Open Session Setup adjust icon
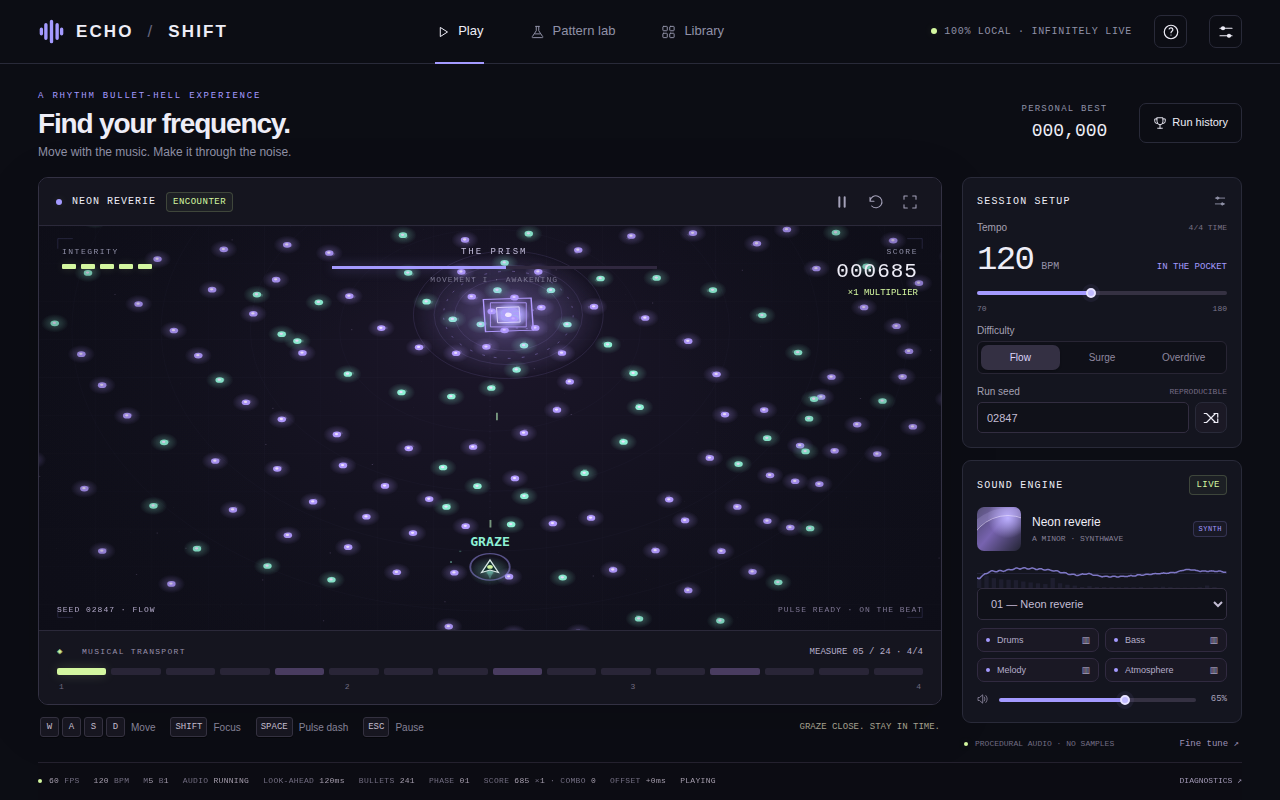Image resolution: width=1280 pixels, height=800 pixels. 1220,201
